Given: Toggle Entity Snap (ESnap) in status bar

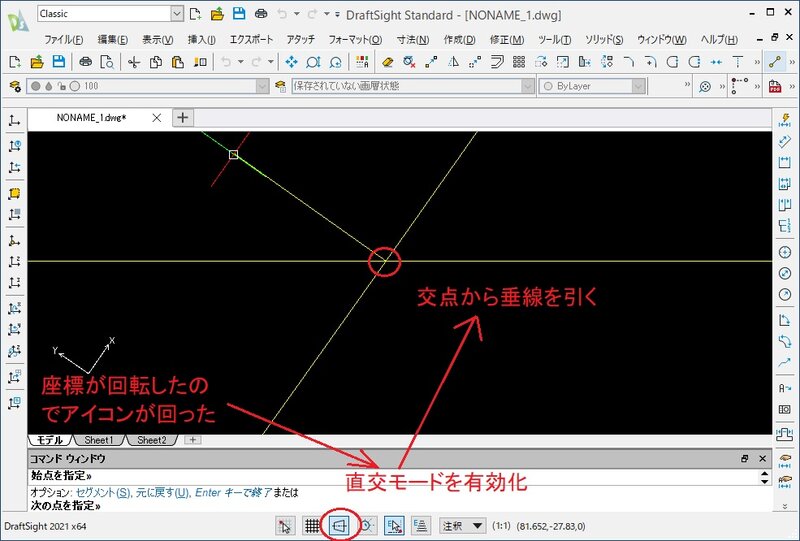Looking at the screenshot, I should point(394,525).
